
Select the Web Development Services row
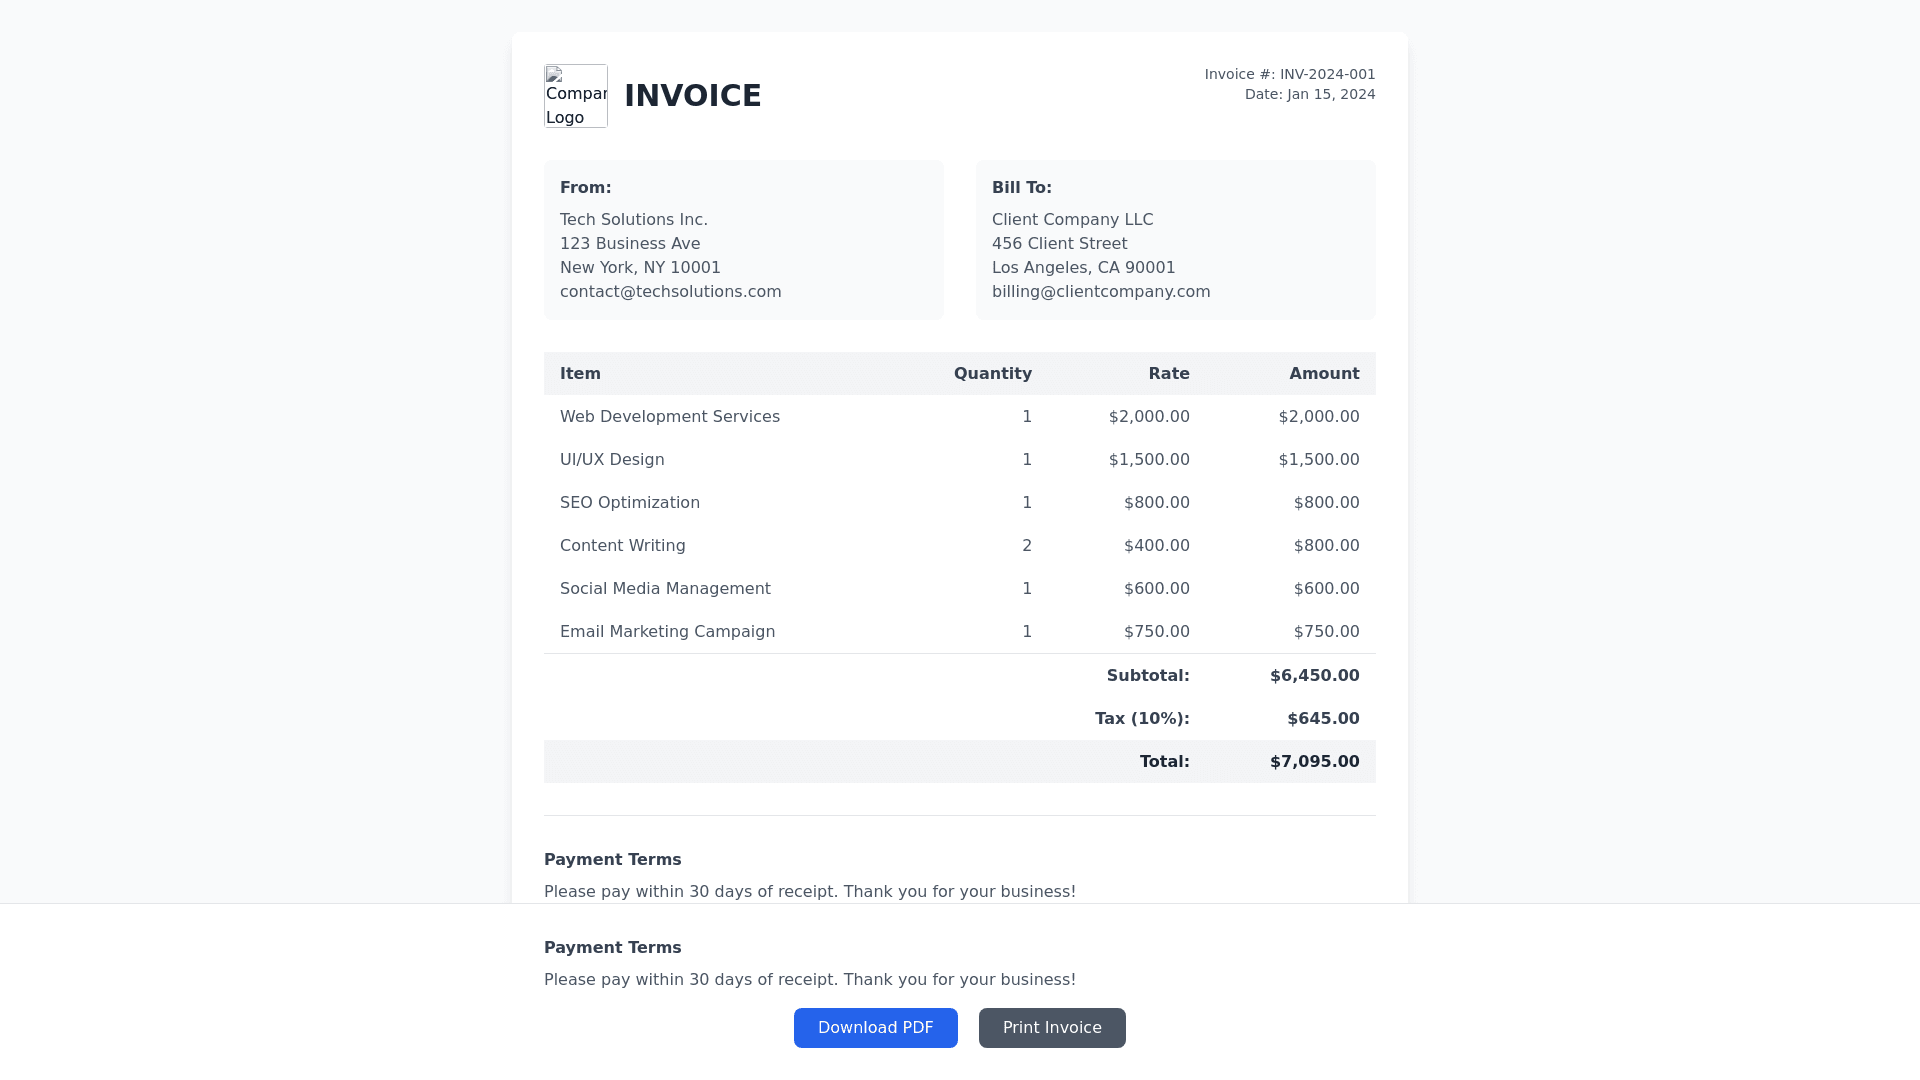point(669,417)
